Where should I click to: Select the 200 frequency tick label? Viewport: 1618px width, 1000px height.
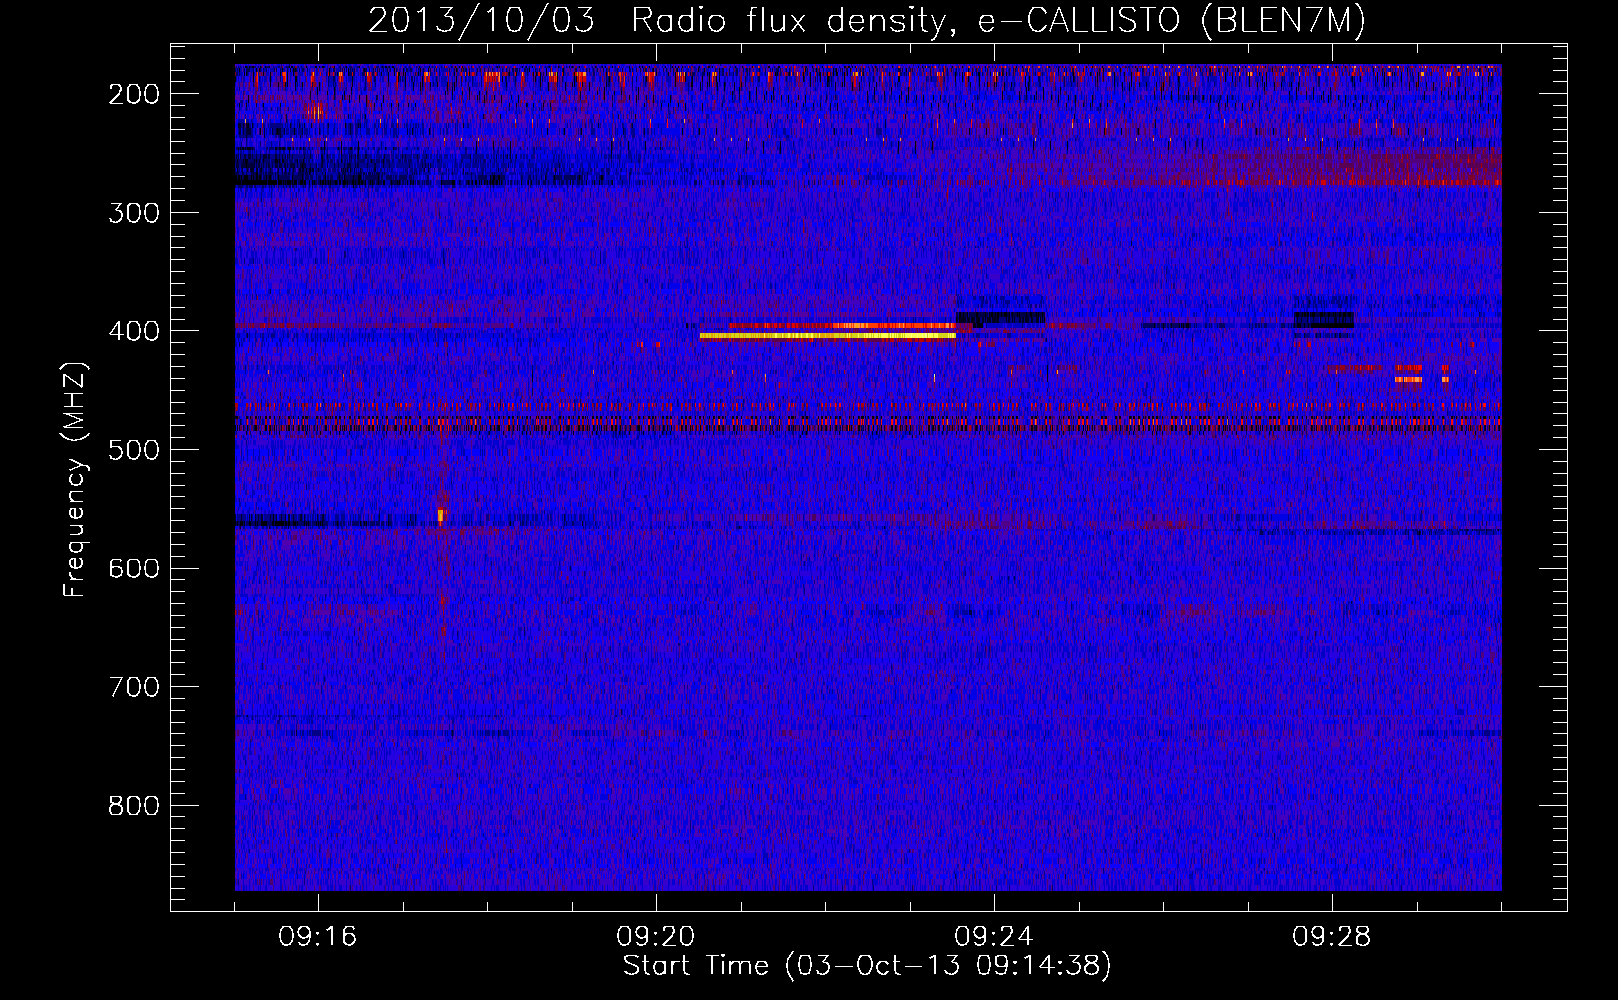[x=133, y=94]
